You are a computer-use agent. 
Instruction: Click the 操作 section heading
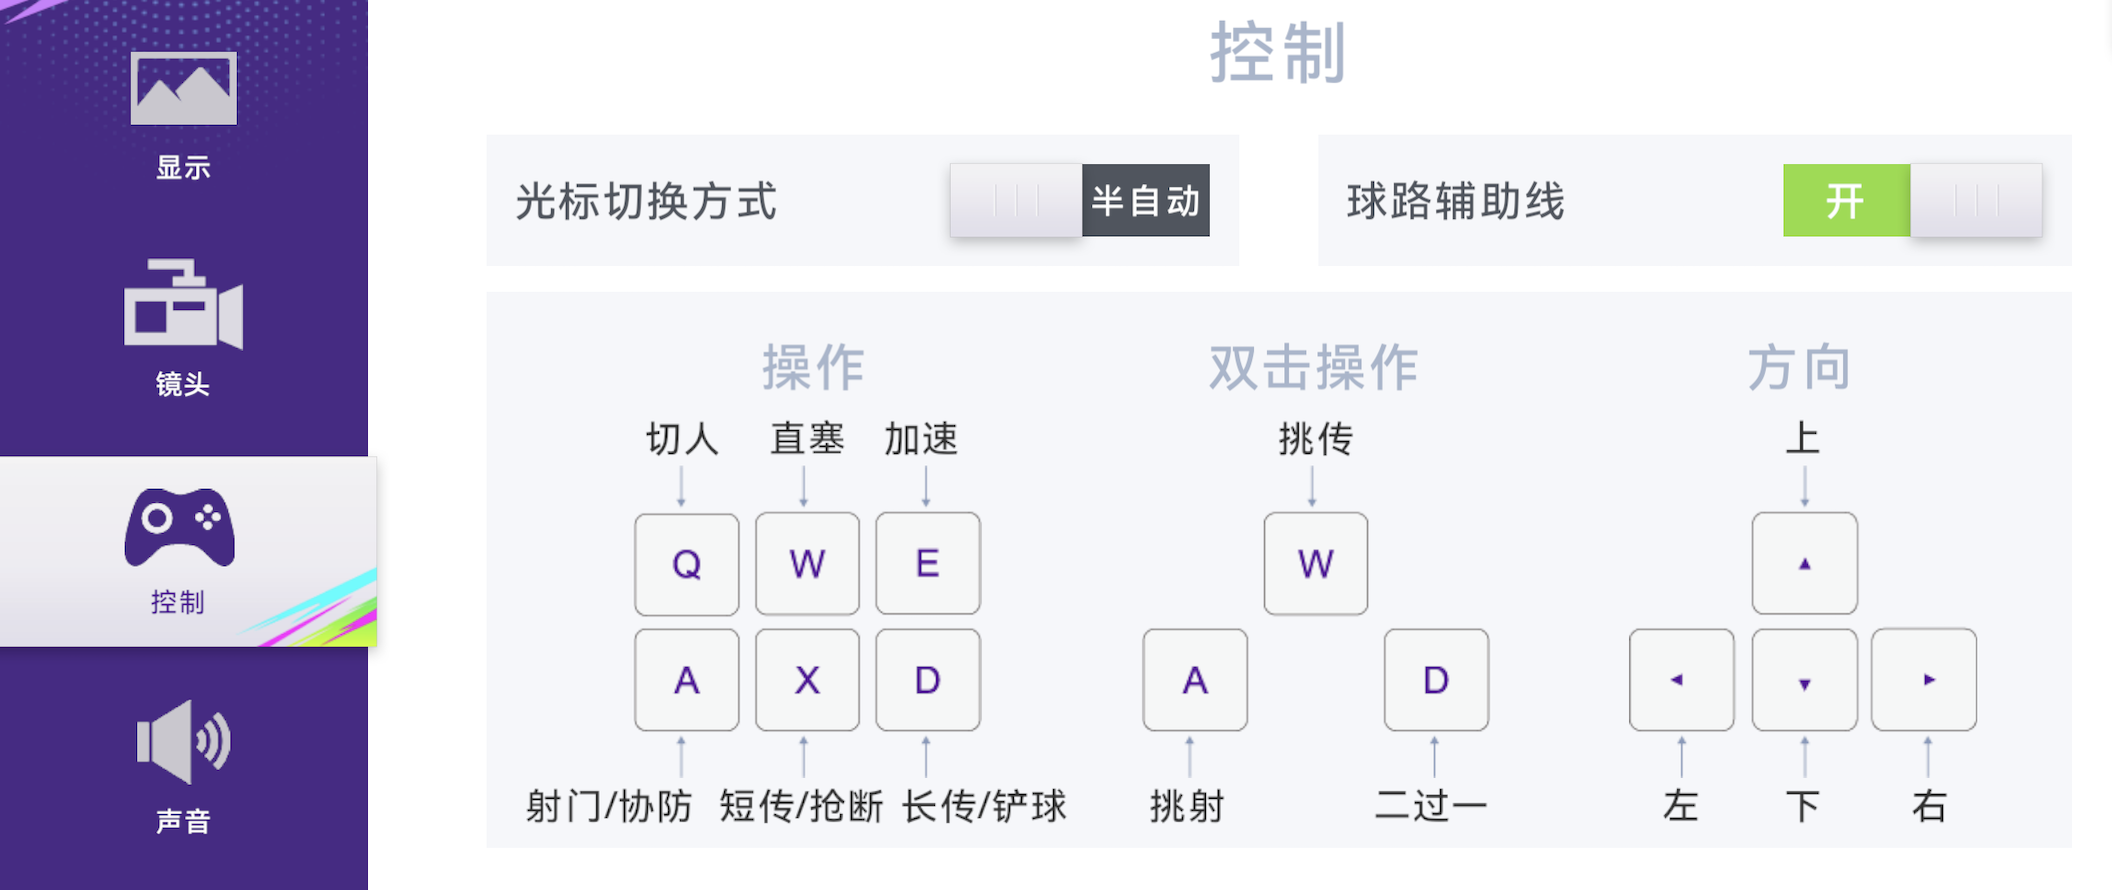click(814, 368)
